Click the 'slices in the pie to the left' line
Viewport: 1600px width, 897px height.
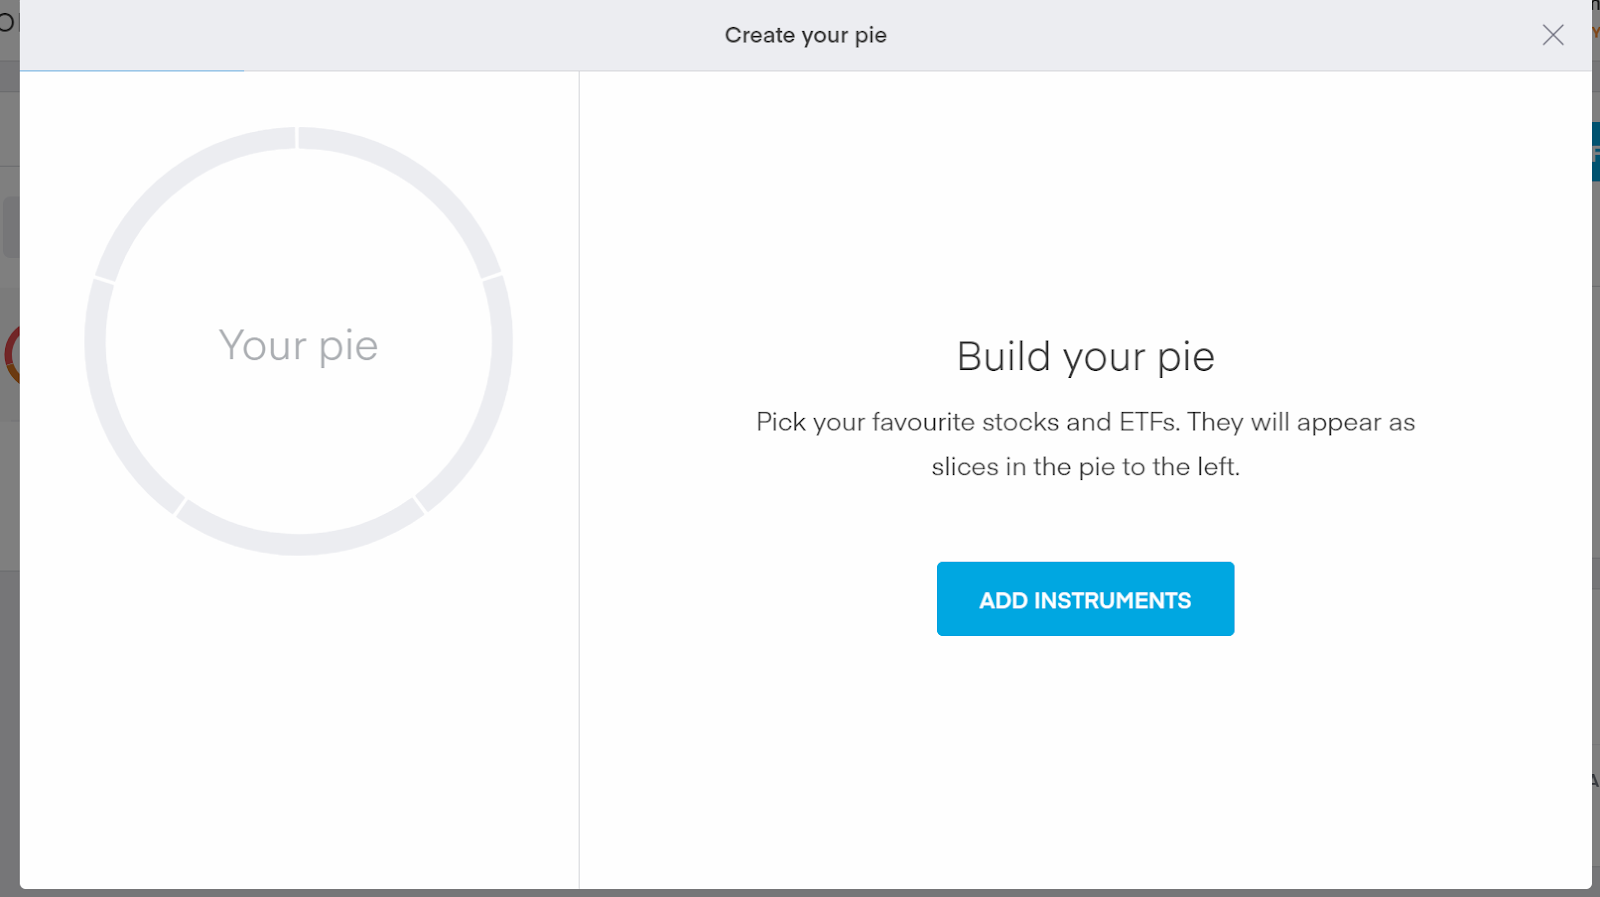[x=1085, y=467]
